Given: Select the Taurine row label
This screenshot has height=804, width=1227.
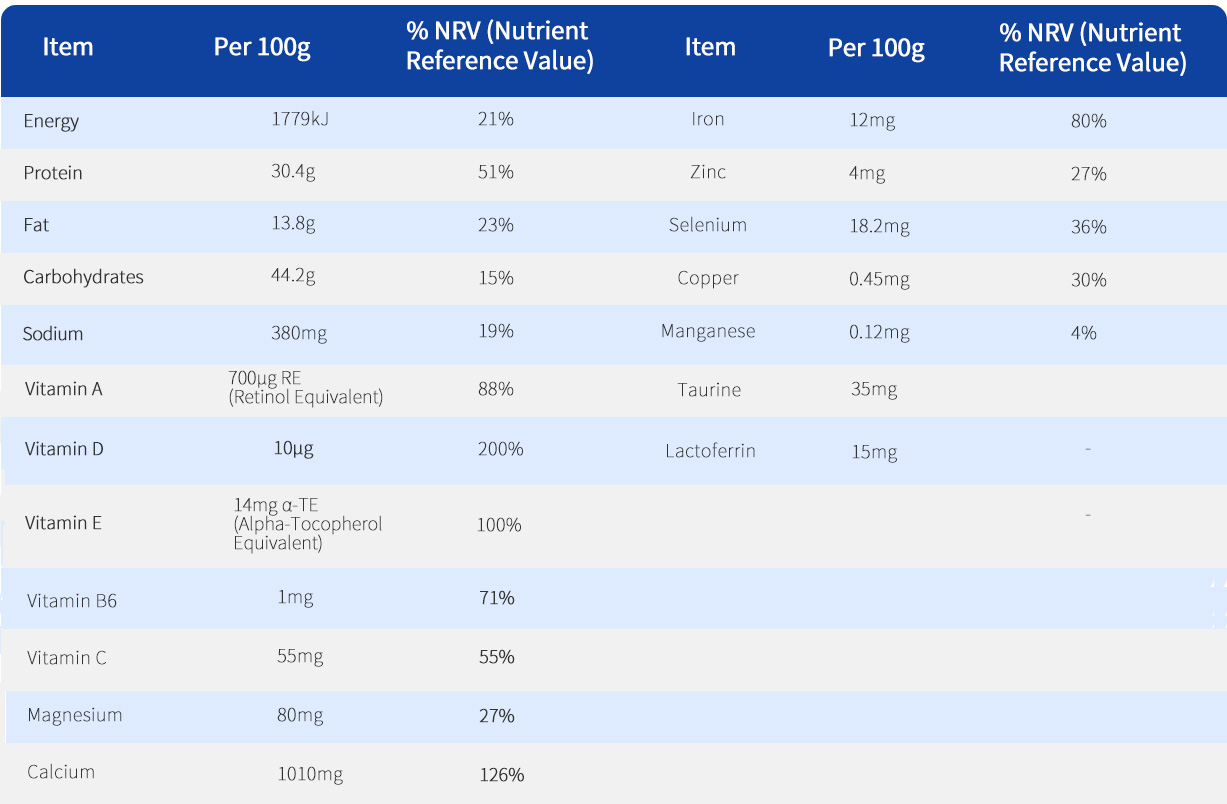Looking at the screenshot, I should [x=709, y=389].
